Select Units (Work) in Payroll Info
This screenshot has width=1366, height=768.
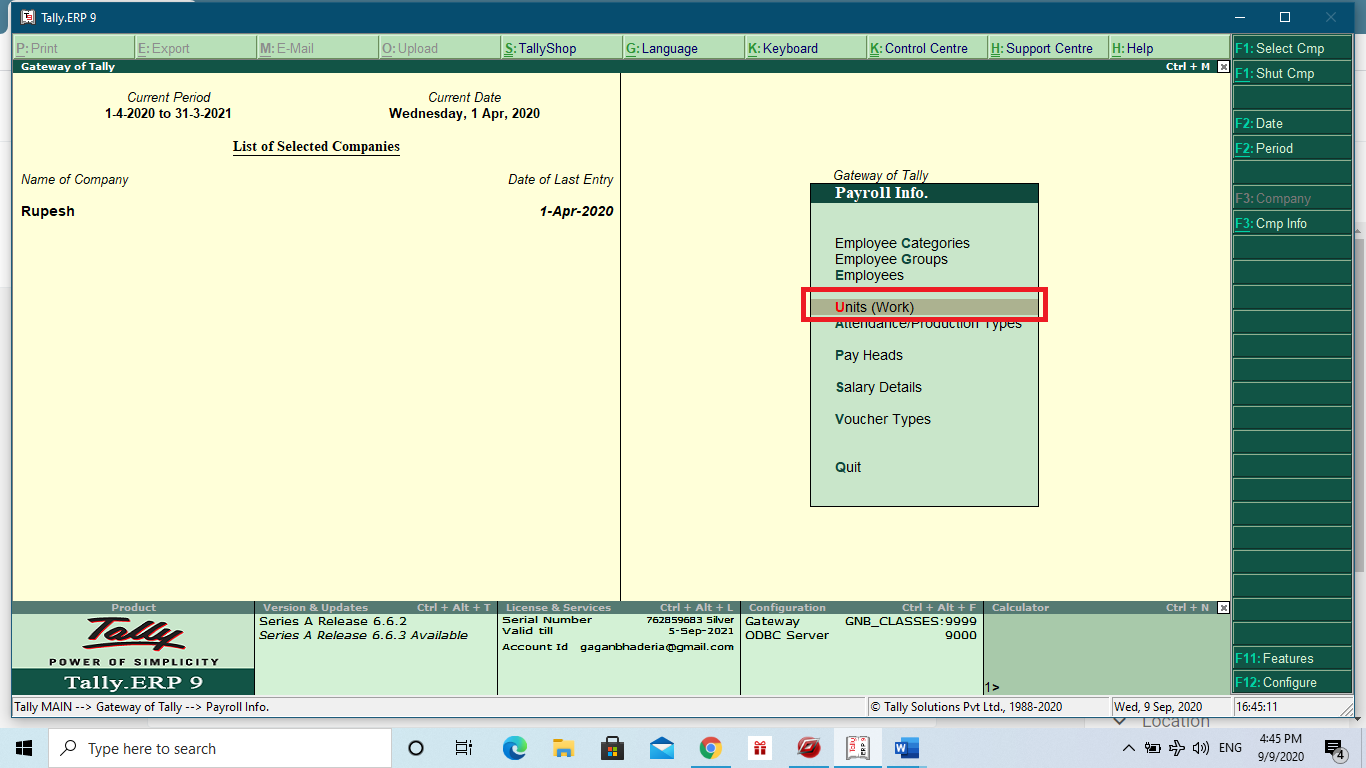(x=872, y=306)
